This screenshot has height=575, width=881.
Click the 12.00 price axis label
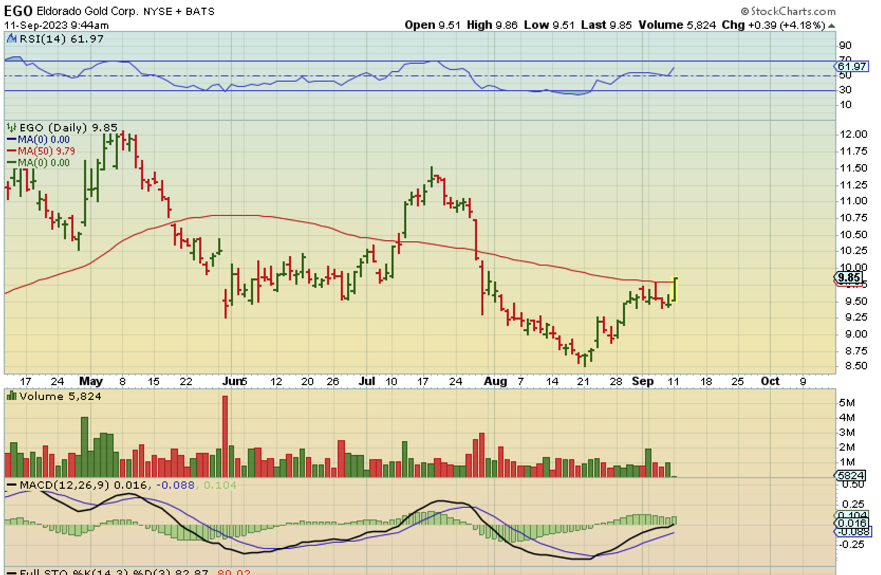click(853, 134)
